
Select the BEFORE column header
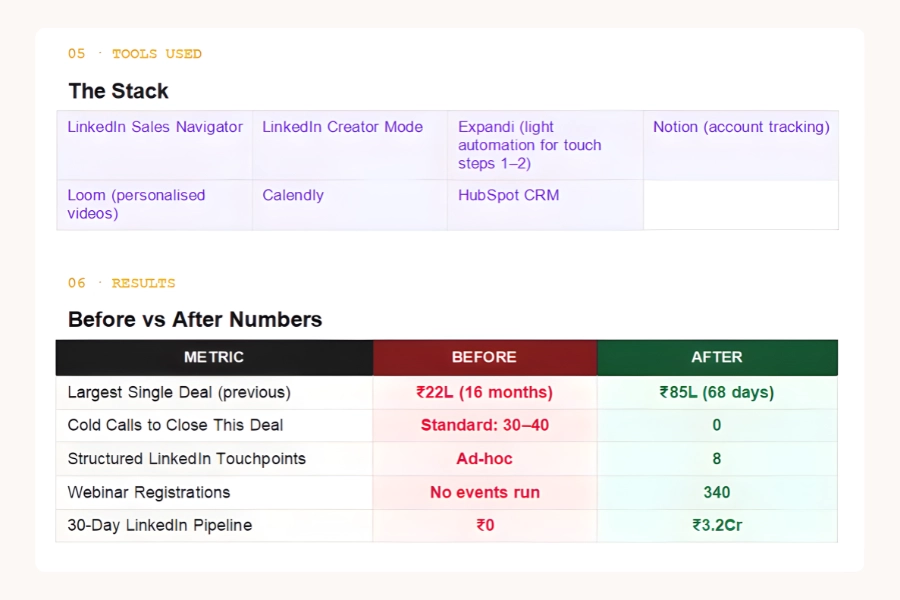(x=484, y=357)
